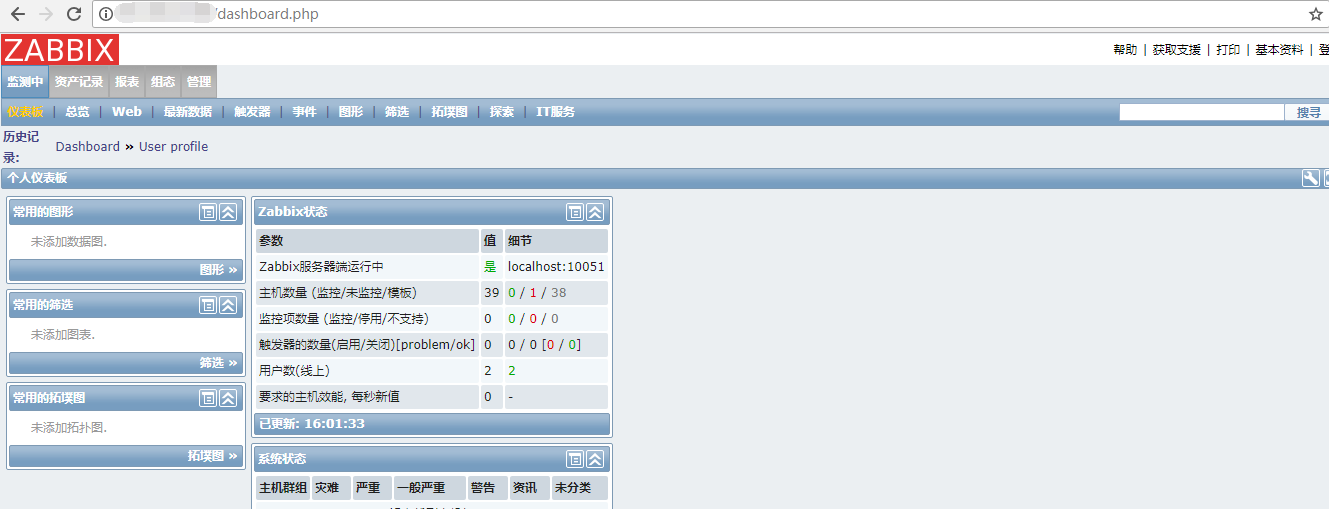Select the 组态 main tab
The height and width of the screenshot is (509, 1329).
coord(163,82)
